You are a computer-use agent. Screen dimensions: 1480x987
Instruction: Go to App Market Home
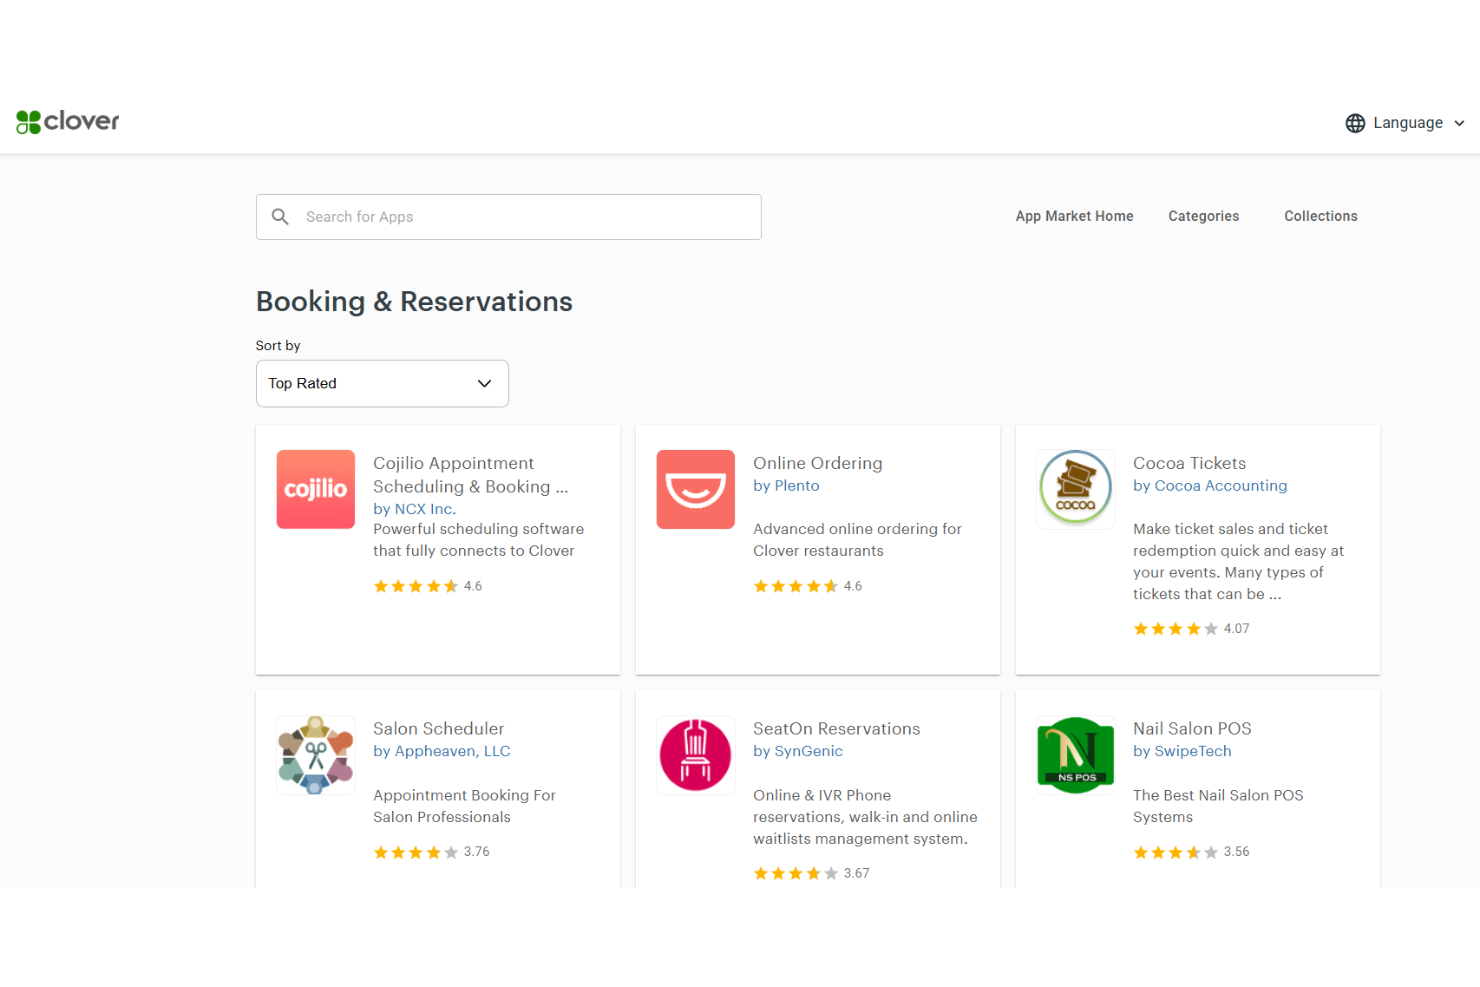(x=1074, y=216)
